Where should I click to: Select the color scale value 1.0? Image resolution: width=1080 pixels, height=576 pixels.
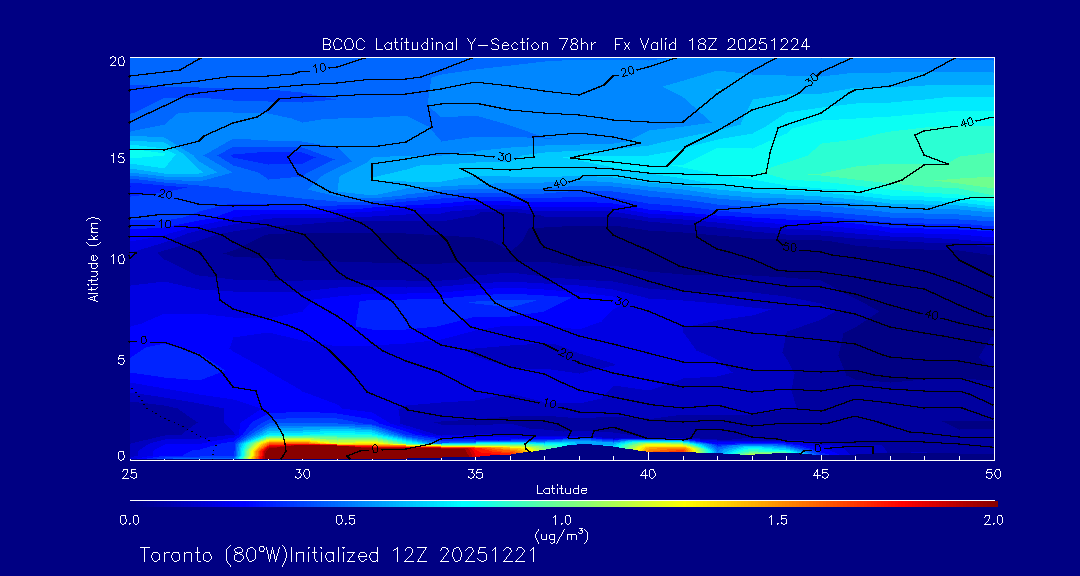[x=562, y=520]
